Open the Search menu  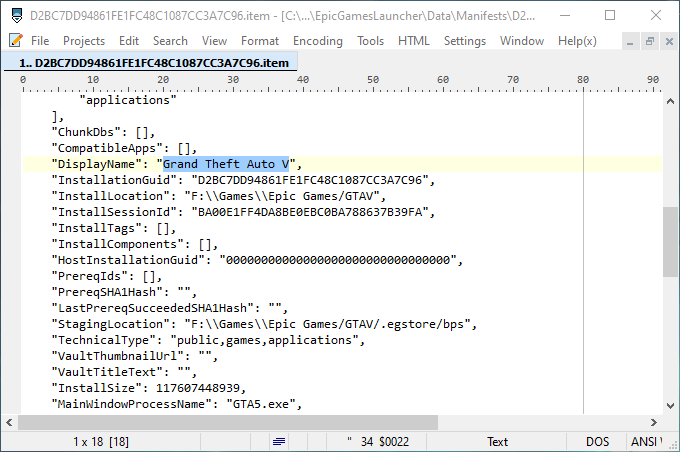(x=170, y=41)
